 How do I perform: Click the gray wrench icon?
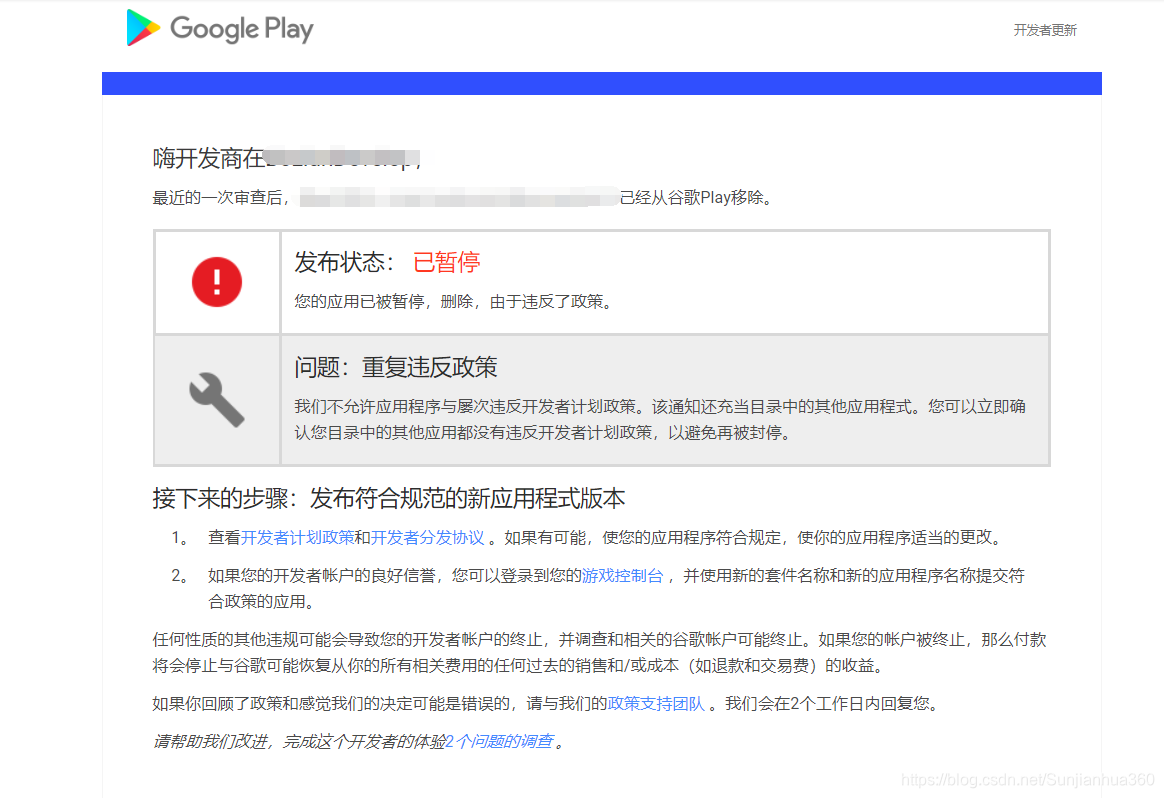coord(217,399)
